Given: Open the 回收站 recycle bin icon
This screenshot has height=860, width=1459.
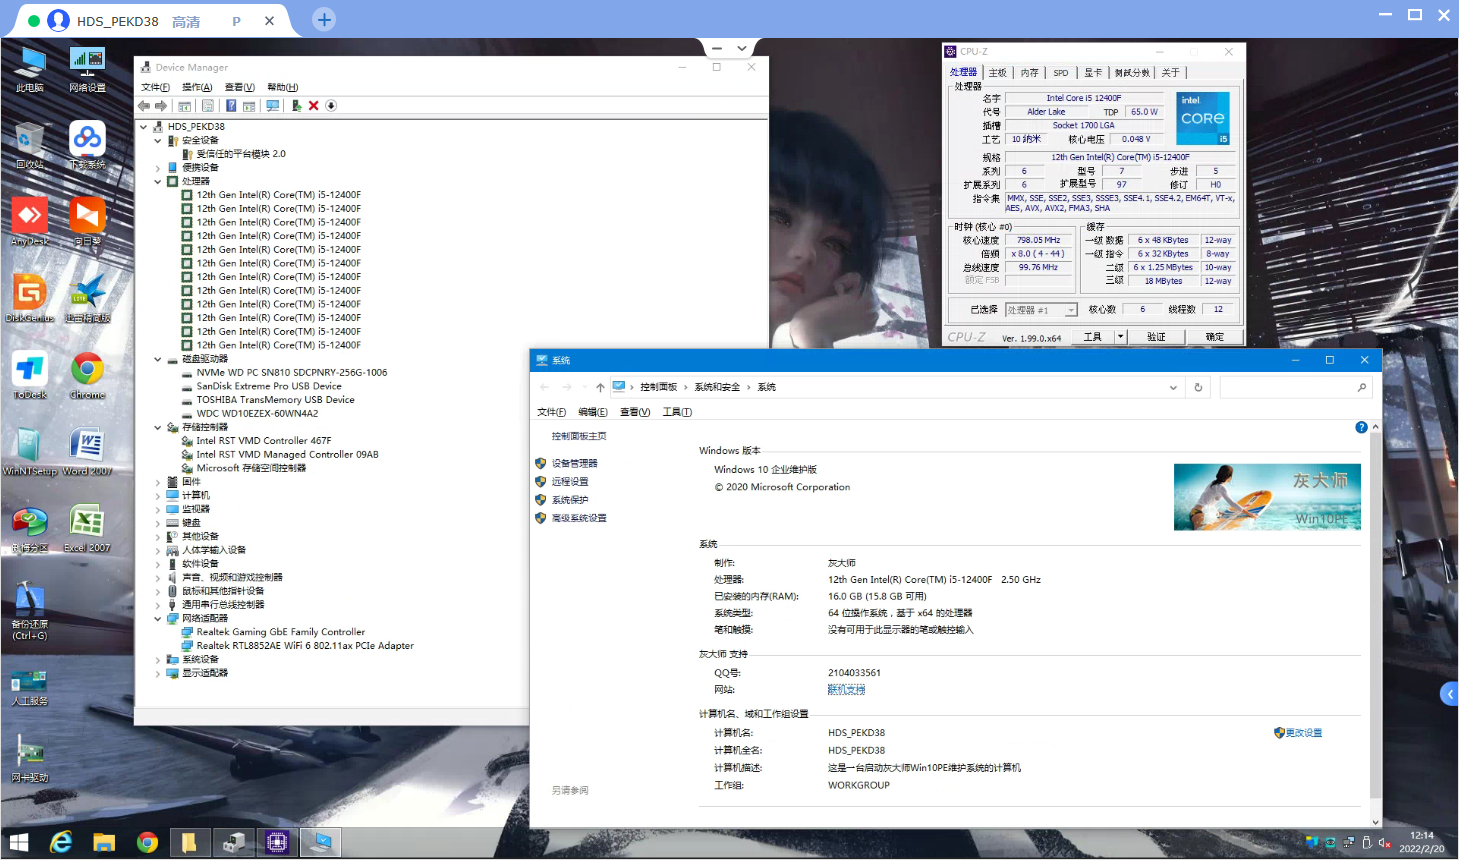Looking at the screenshot, I should point(29,145).
